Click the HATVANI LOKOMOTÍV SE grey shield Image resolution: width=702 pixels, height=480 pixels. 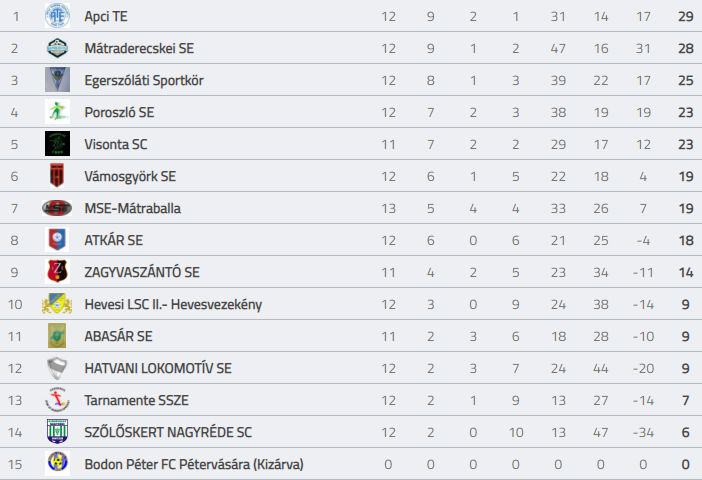pyautogui.click(x=57, y=368)
